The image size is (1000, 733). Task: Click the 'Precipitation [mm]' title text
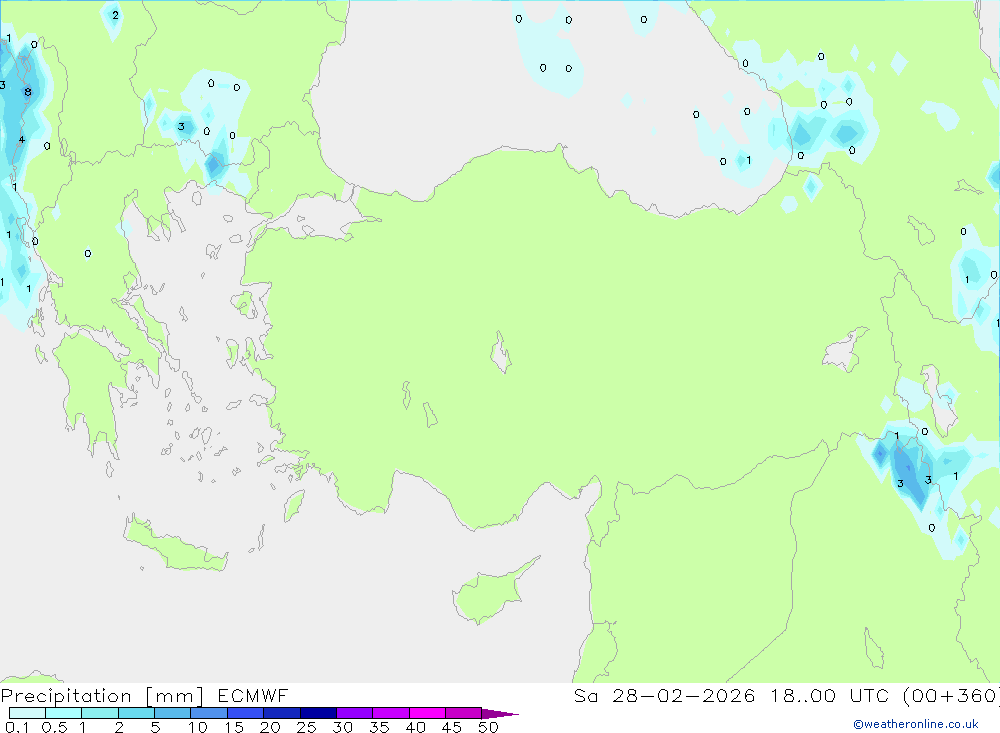coord(102,696)
